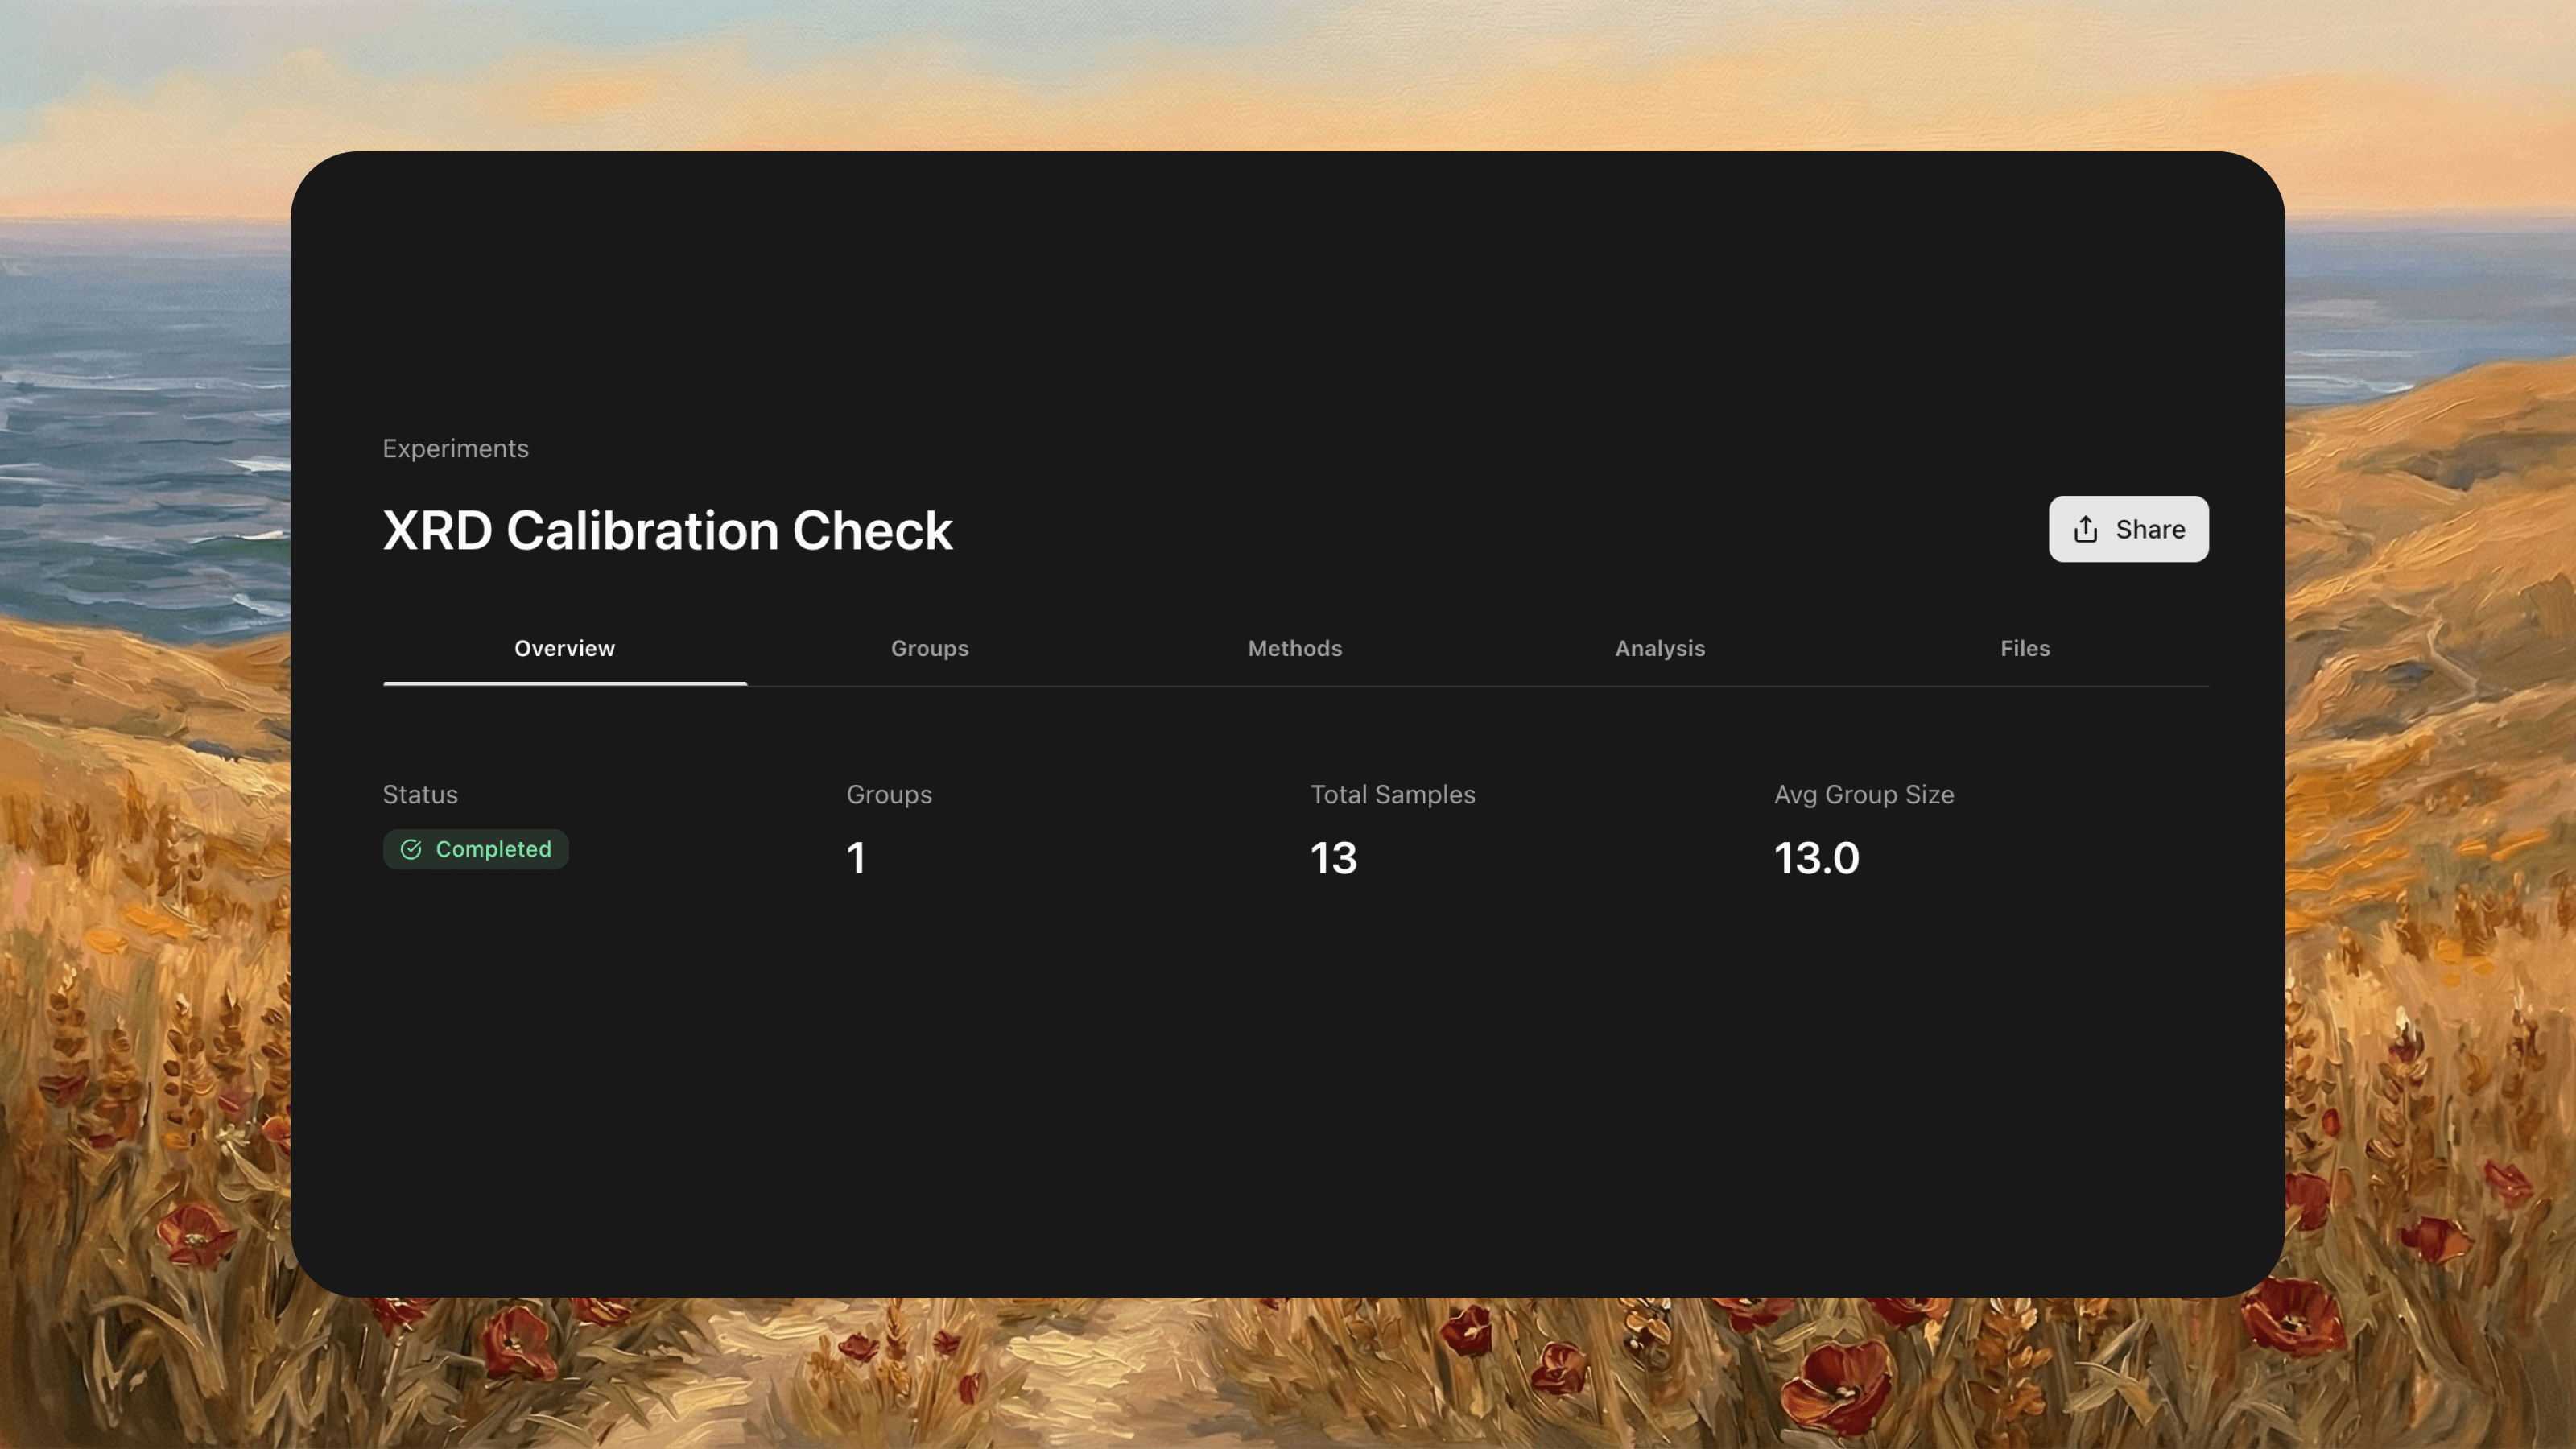
Task: Click the Share upload arrow icon
Action: coord(2085,529)
